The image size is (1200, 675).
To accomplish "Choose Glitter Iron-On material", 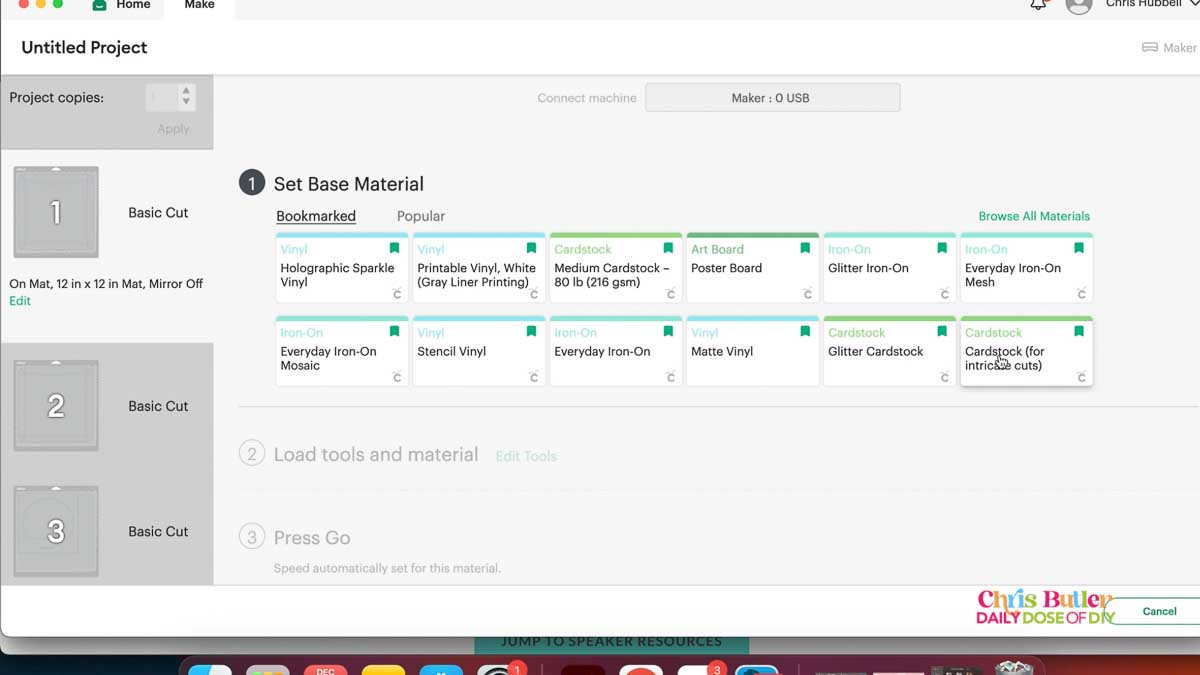I will pyautogui.click(x=889, y=268).
